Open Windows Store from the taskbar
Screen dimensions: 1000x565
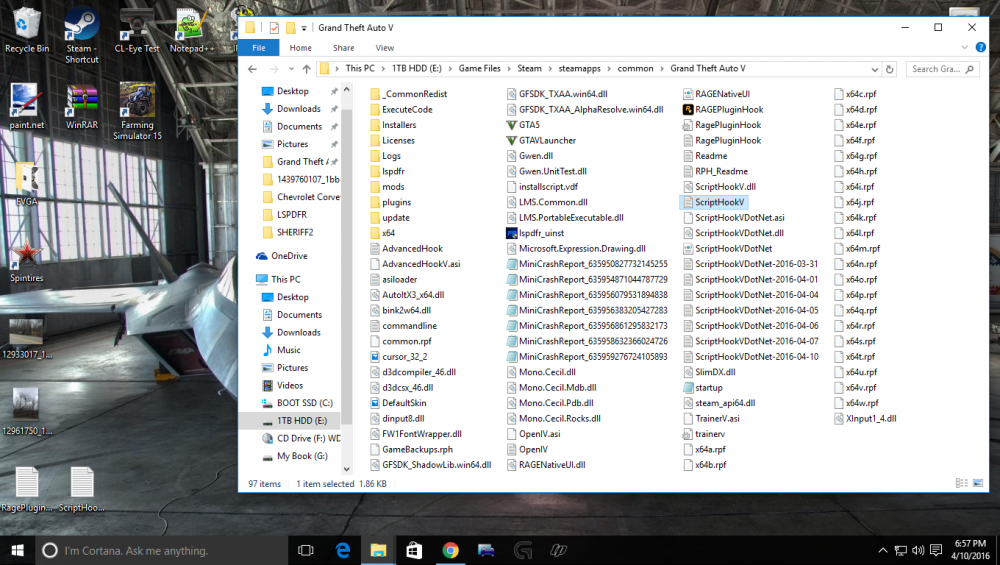414,550
